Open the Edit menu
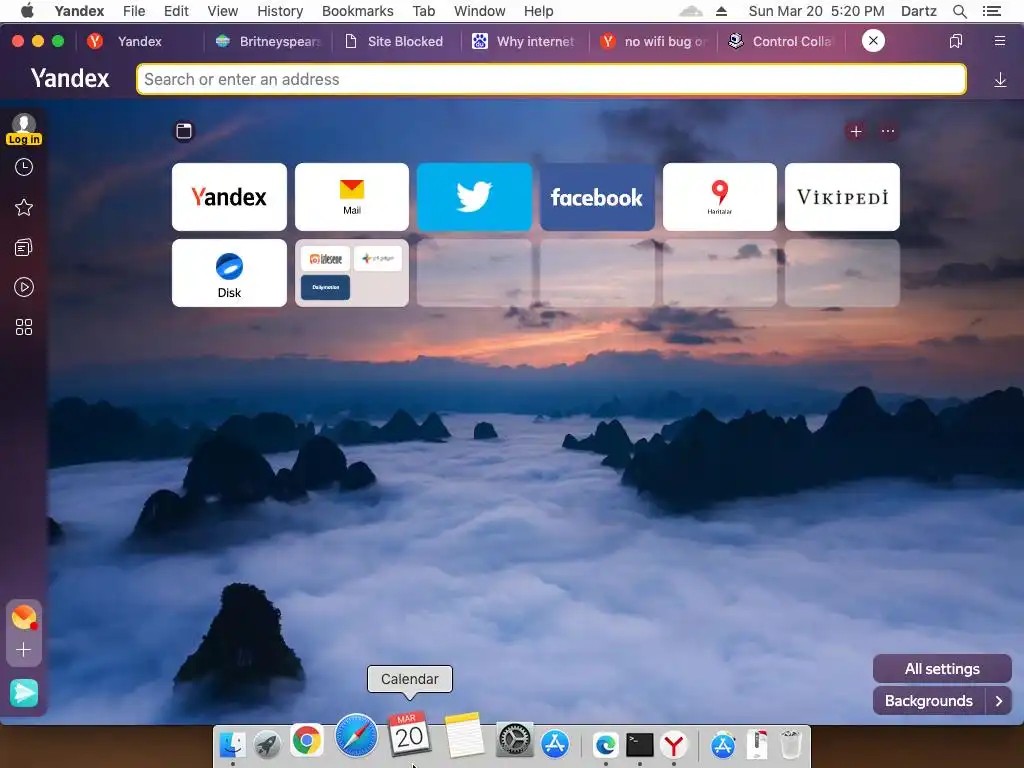 [176, 11]
